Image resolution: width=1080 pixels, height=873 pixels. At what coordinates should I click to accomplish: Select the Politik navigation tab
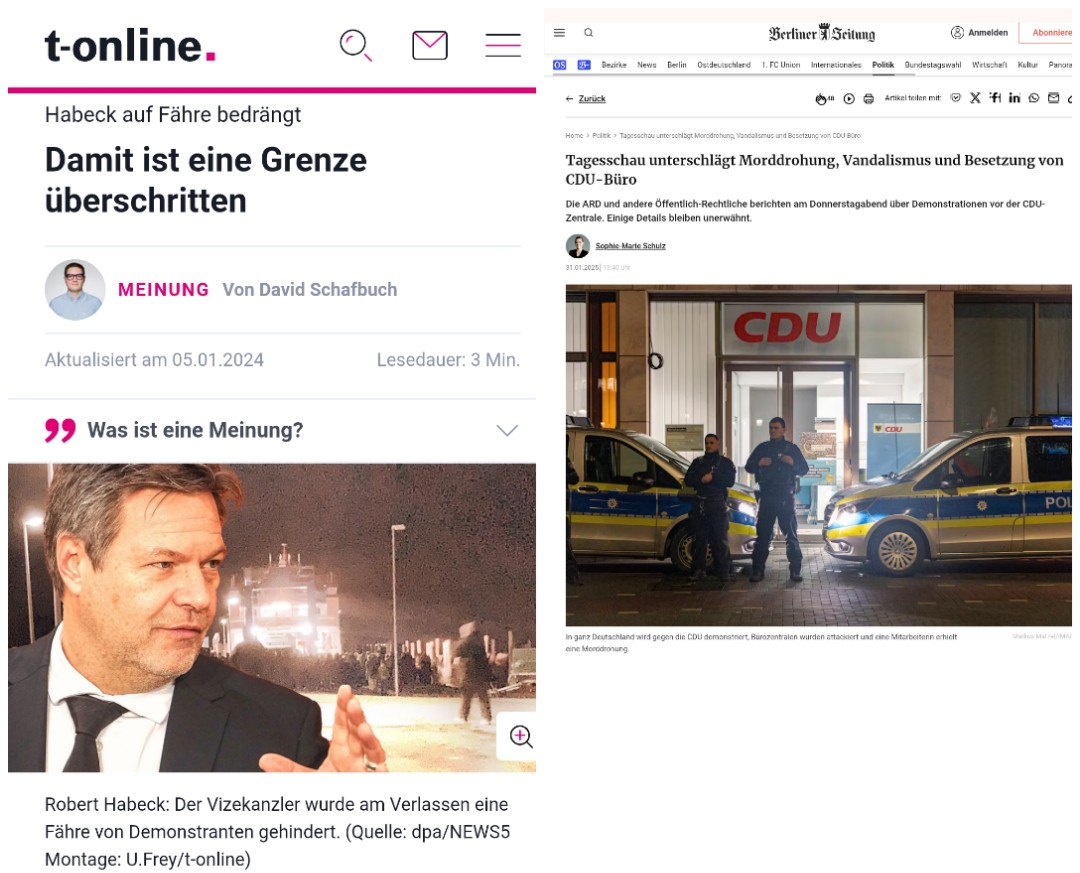[x=883, y=65]
